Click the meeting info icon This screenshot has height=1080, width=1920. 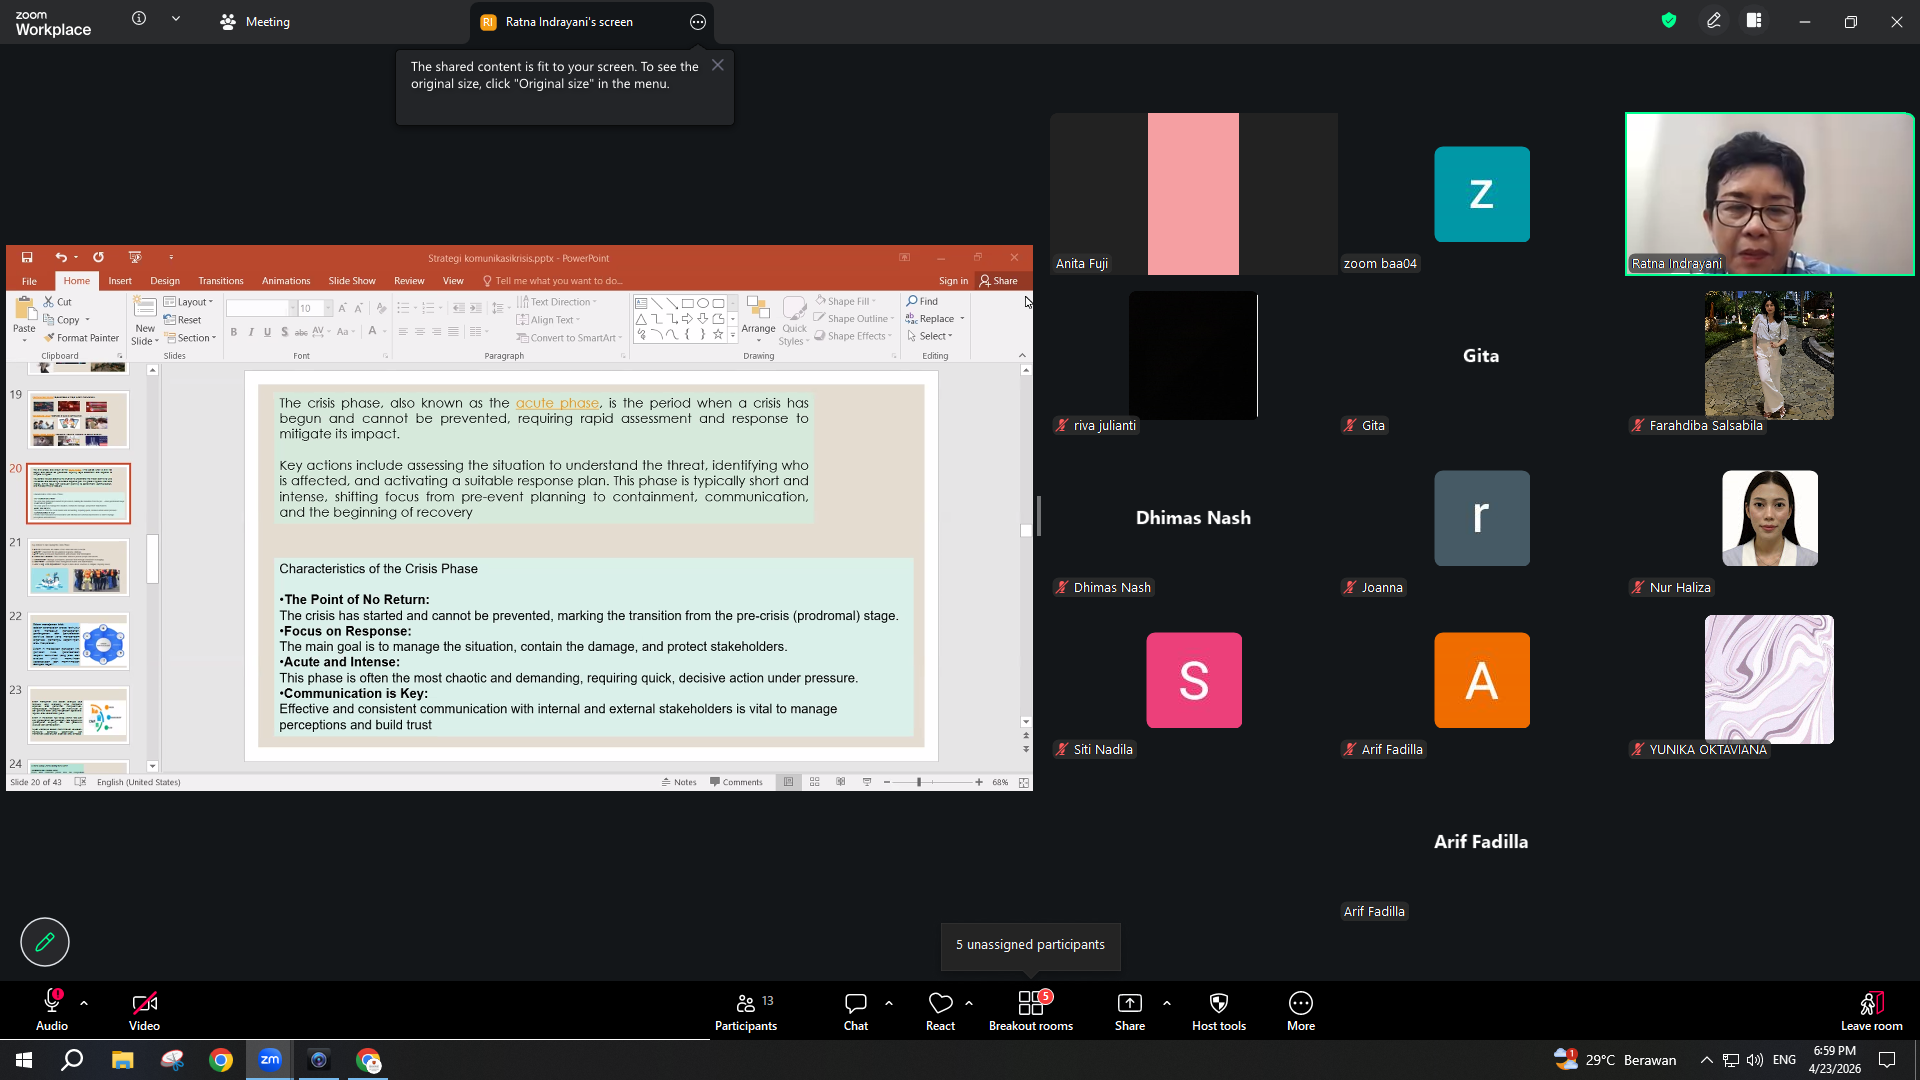(139, 18)
